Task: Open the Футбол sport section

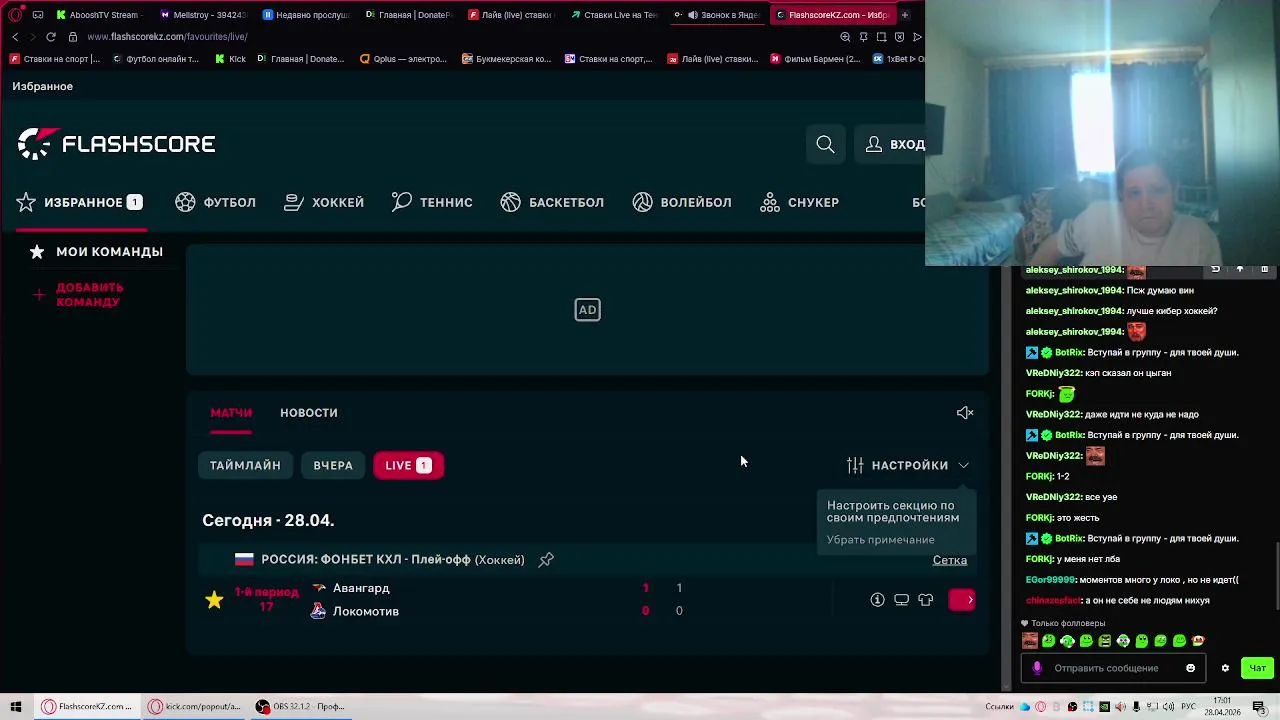Action: (x=216, y=202)
